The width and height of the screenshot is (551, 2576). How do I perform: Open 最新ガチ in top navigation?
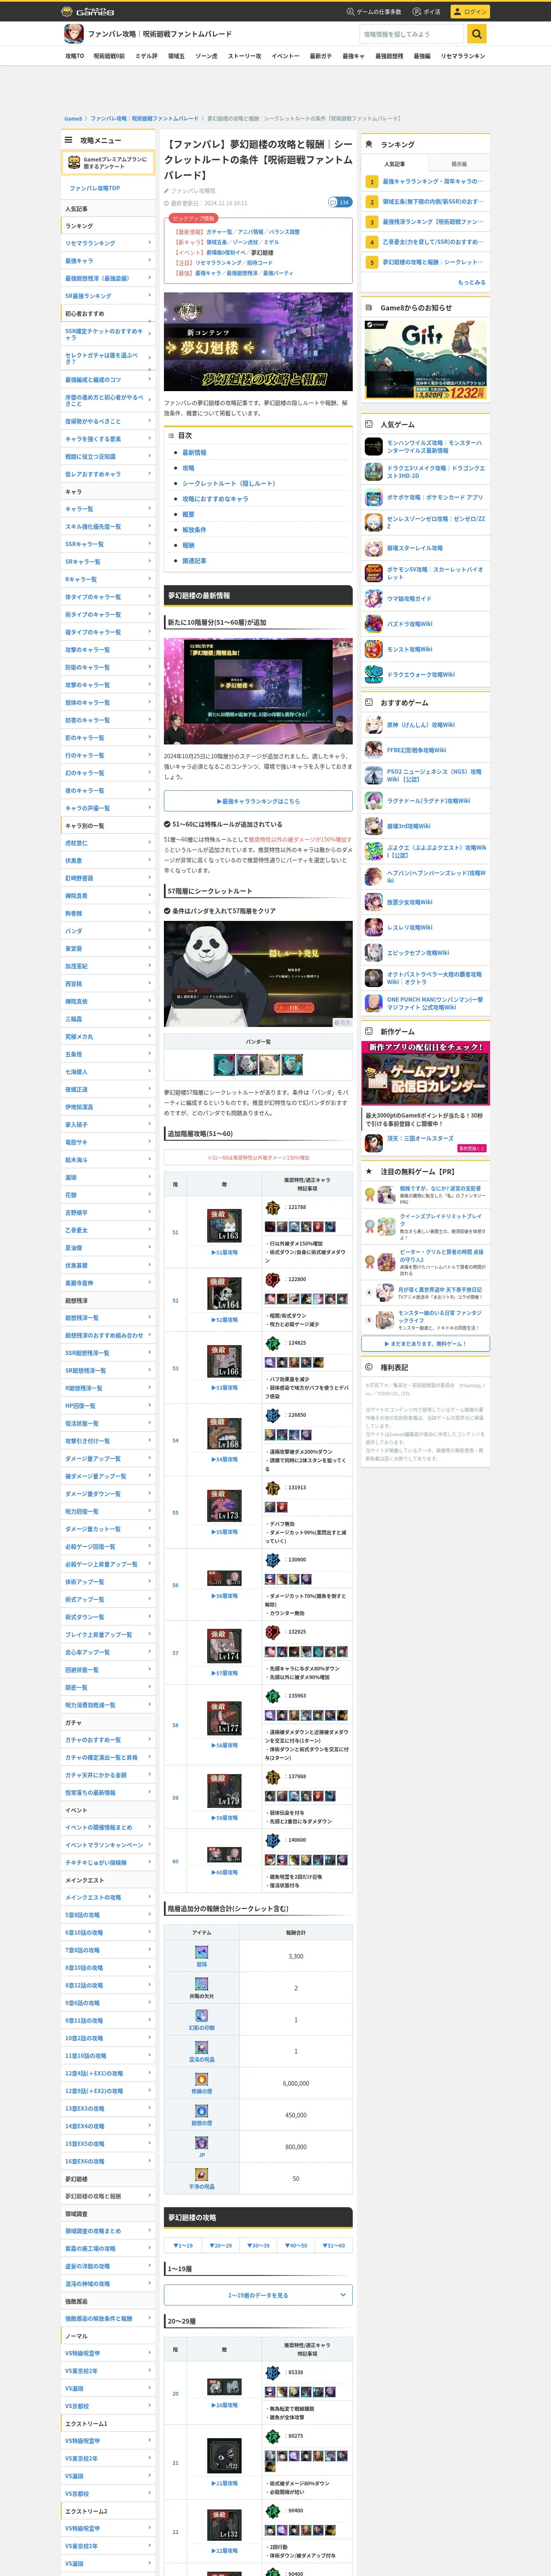(x=321, y=56)
